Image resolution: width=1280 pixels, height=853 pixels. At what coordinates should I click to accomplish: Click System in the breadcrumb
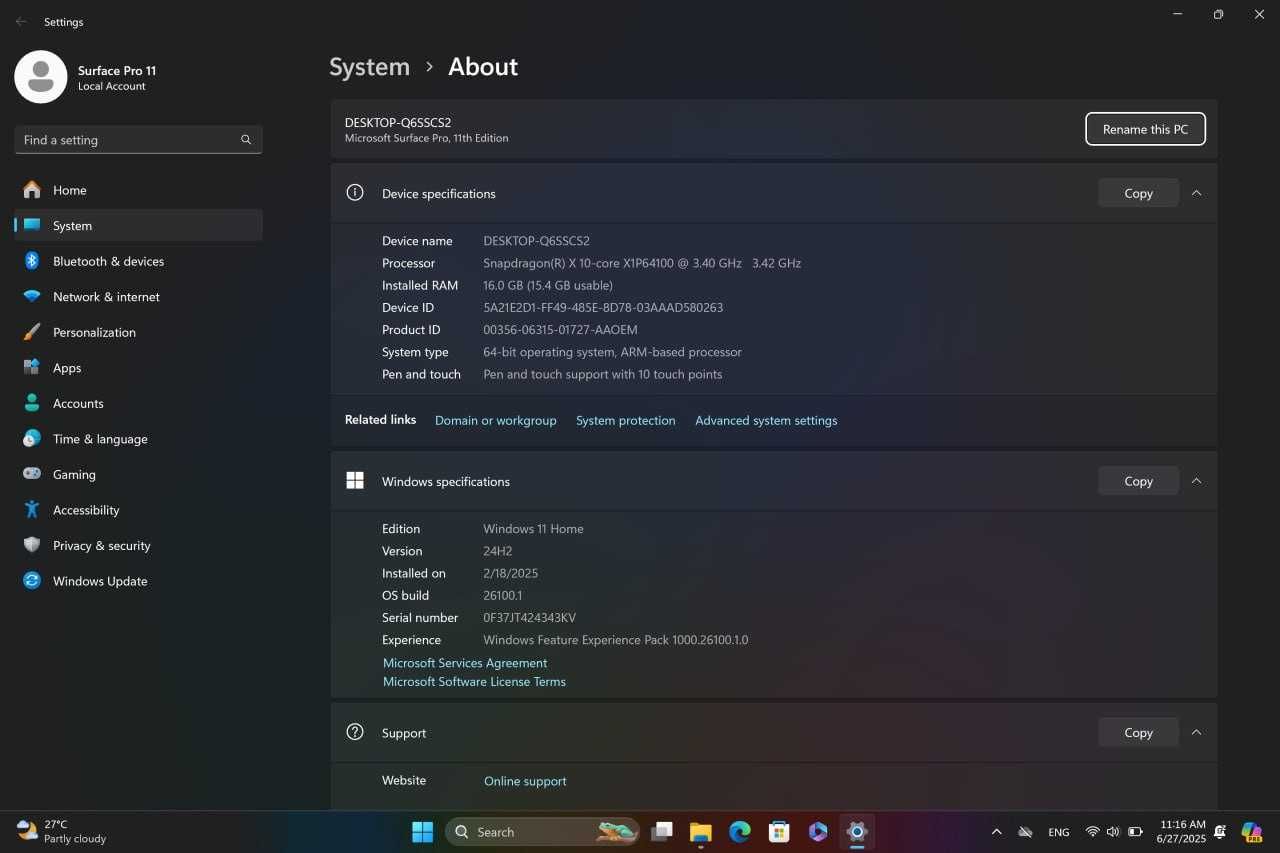point(369,67)
